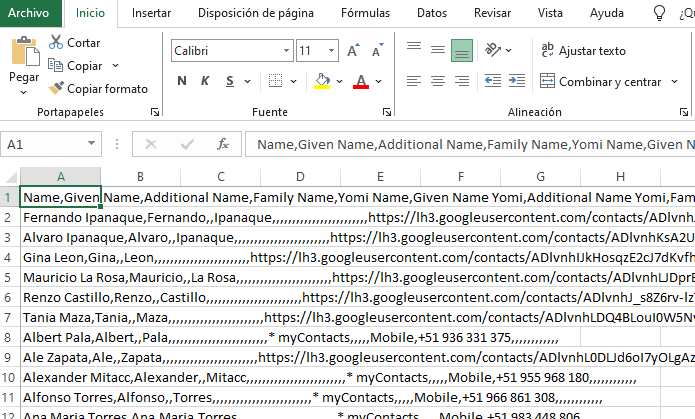Viewport: 695px width, 419px height.
Task: Open text orientation tool
Action: (x=493, y=50)
